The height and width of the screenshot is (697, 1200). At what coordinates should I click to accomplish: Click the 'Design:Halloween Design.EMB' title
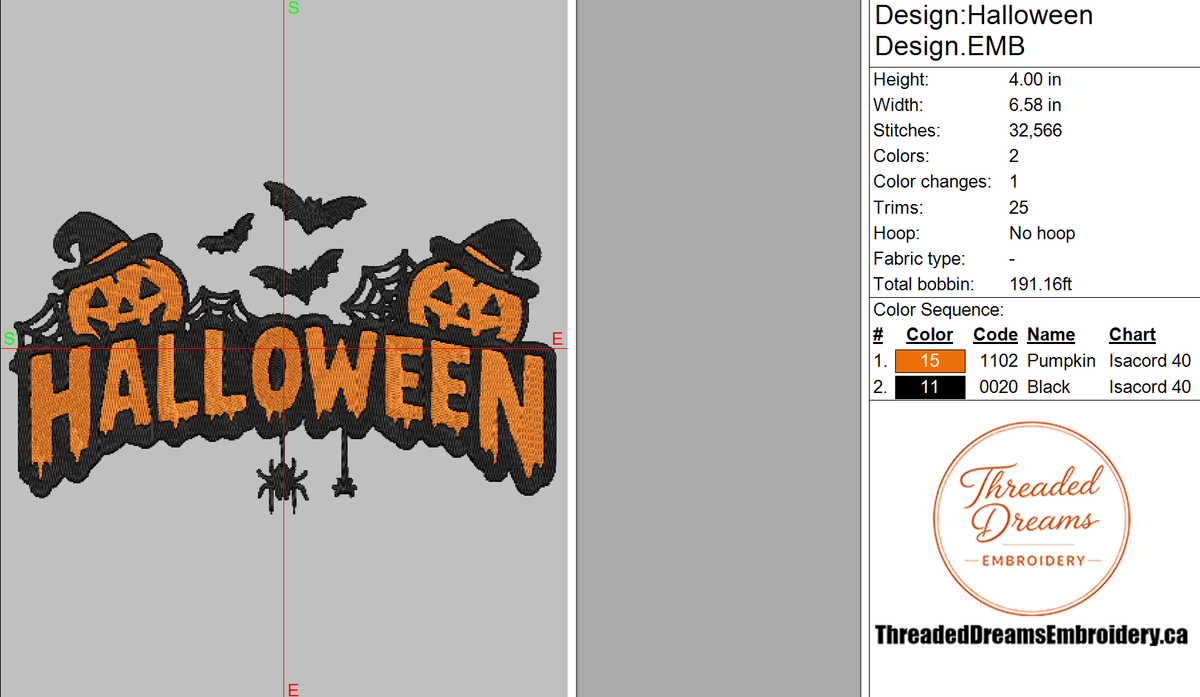[983, 31]
